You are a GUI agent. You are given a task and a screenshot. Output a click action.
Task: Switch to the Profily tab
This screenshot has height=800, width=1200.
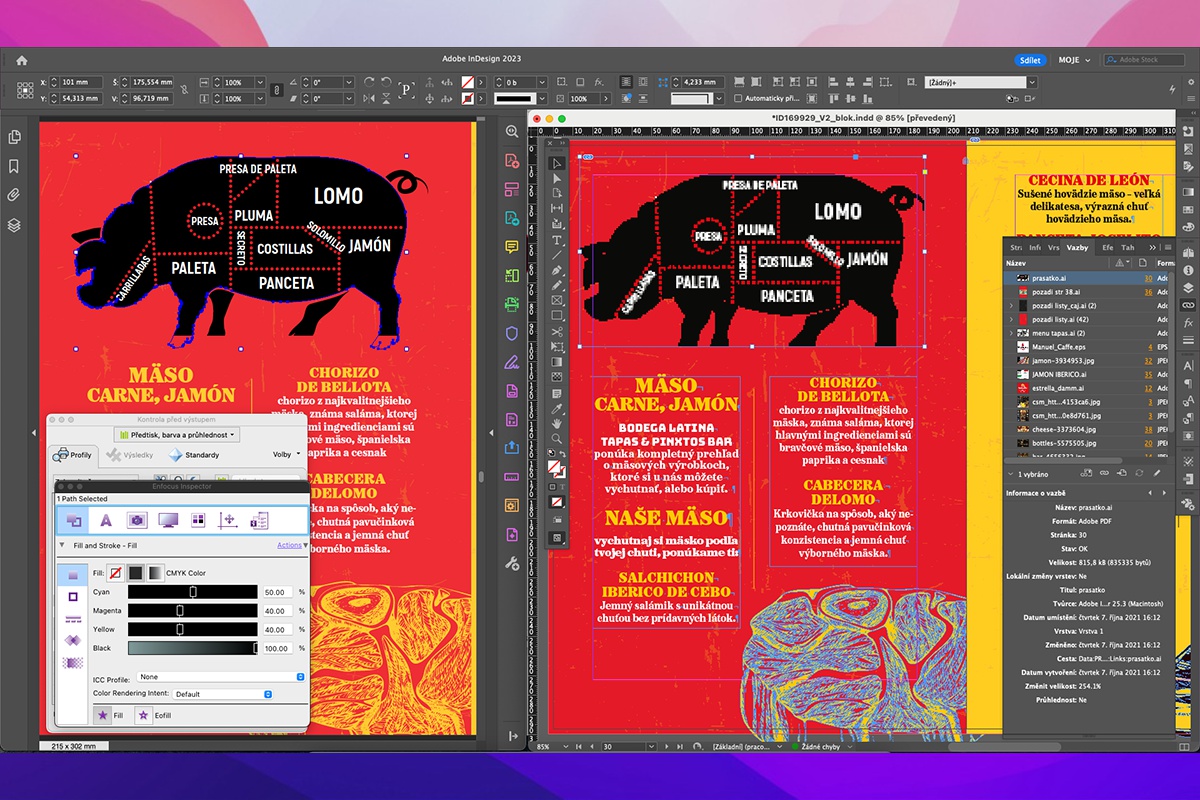point(72,455)
